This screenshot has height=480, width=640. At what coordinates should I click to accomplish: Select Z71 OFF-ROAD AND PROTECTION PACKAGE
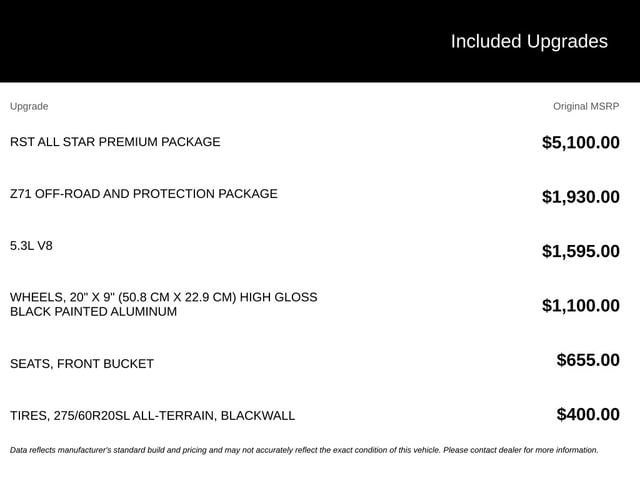click(x=144, y=193)
